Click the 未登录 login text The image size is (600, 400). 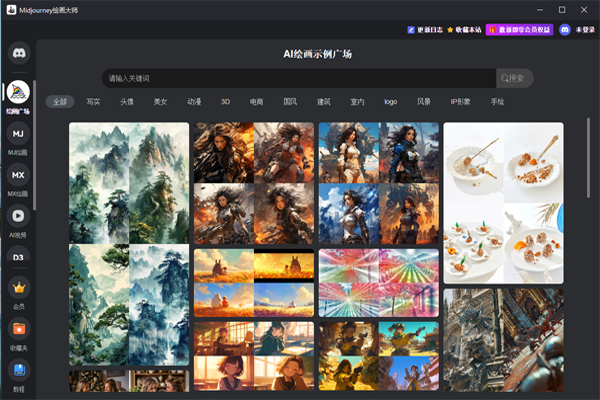click(585, 29)
